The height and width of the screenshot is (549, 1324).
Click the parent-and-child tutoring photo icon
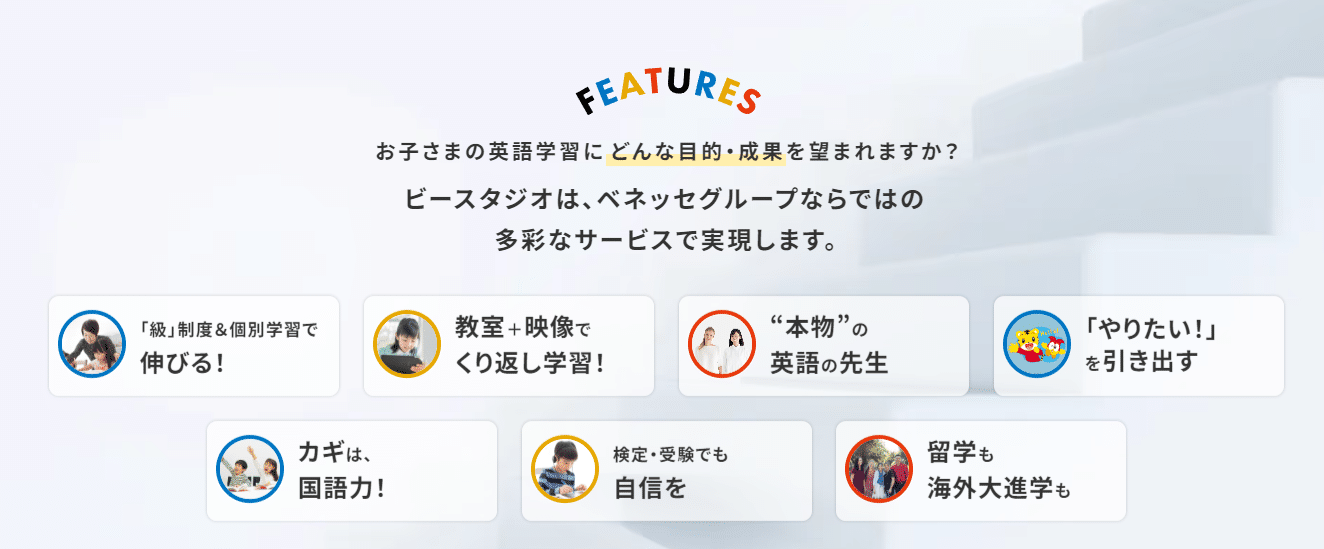[x=92, y=344]
